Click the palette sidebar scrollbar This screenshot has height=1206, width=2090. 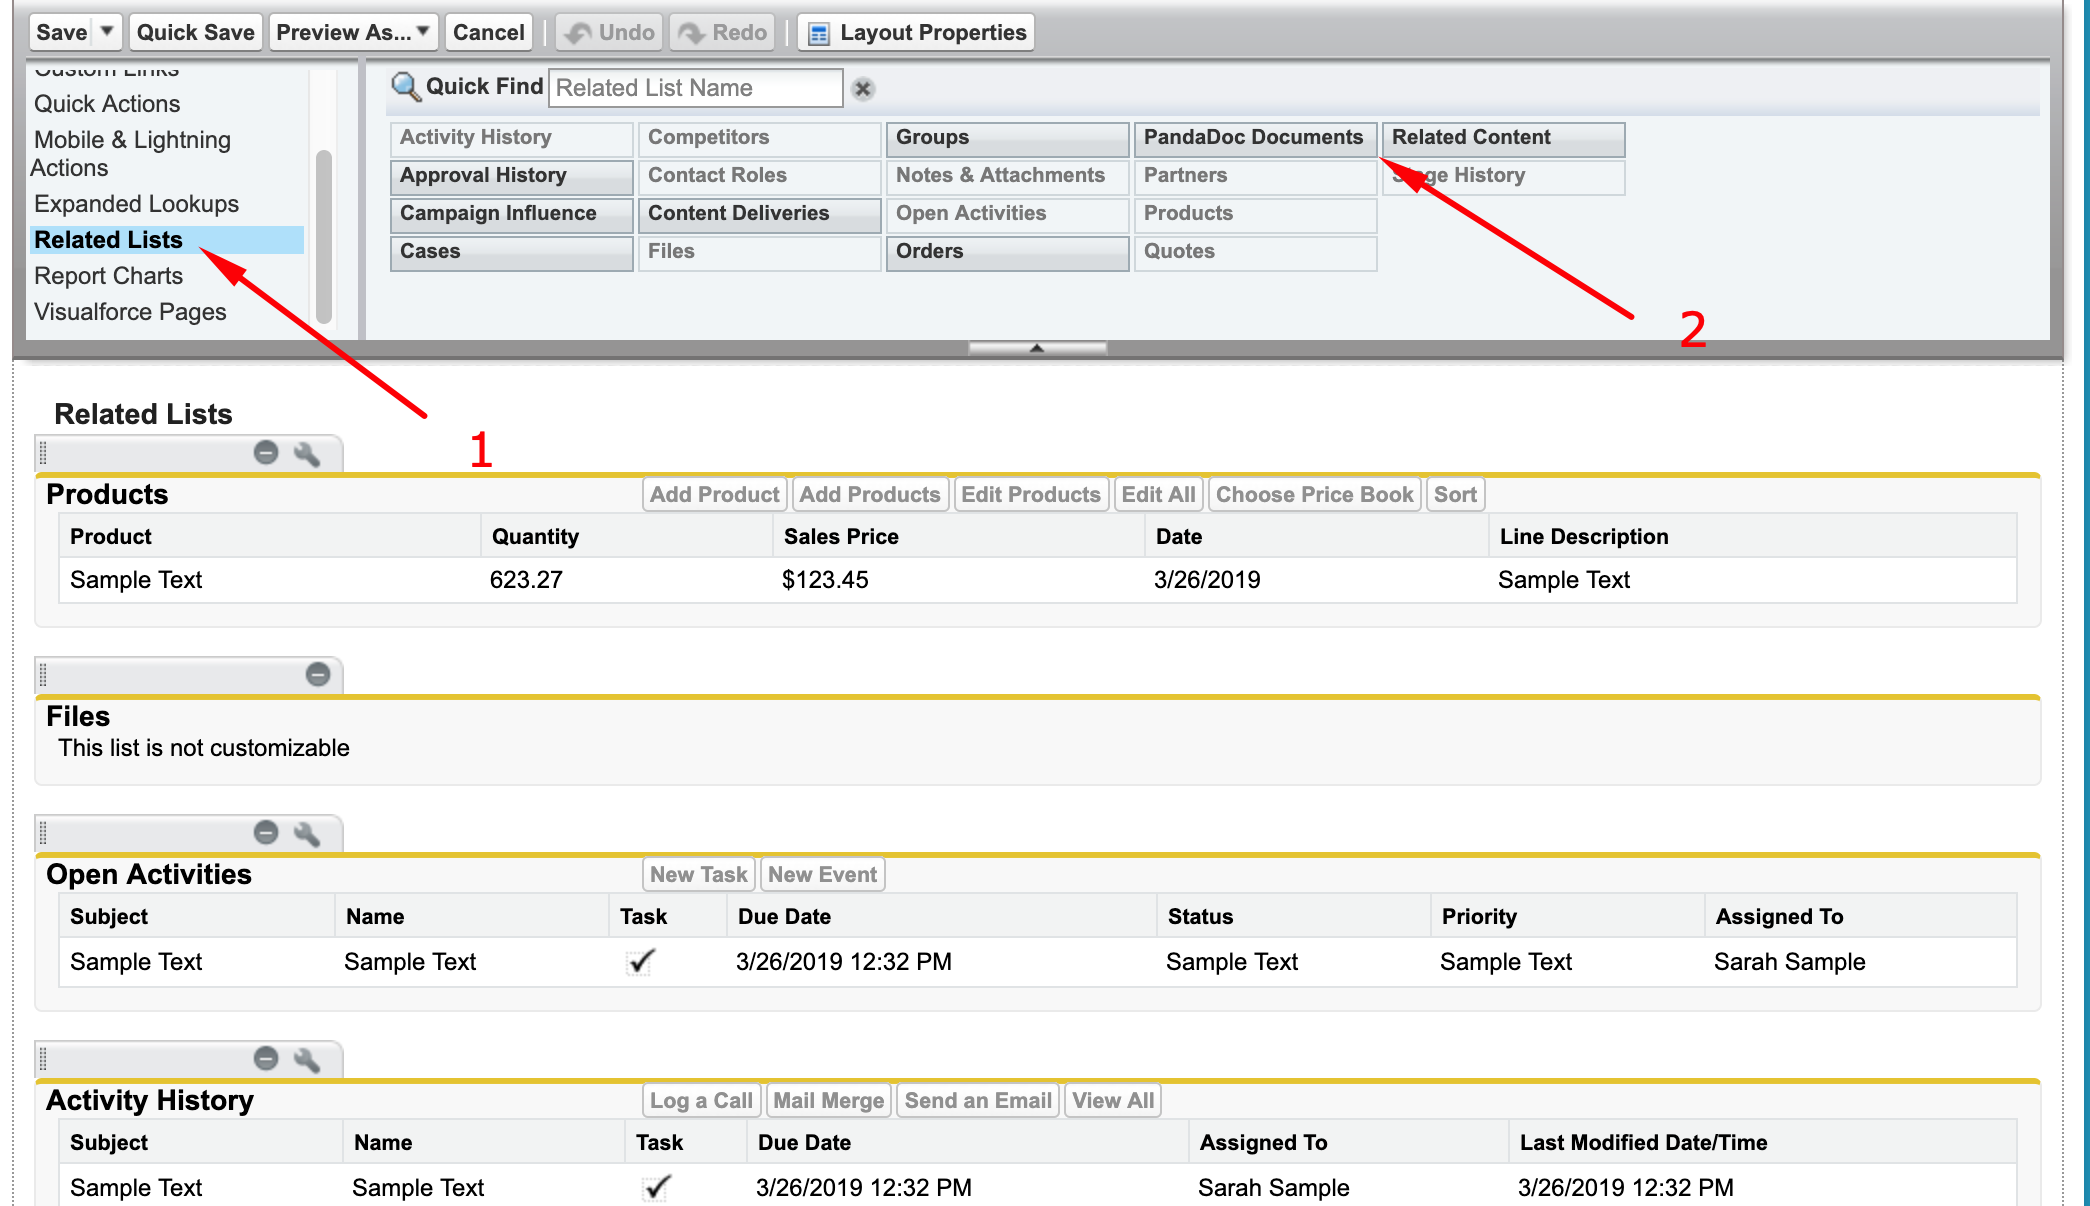click(324, 236)
